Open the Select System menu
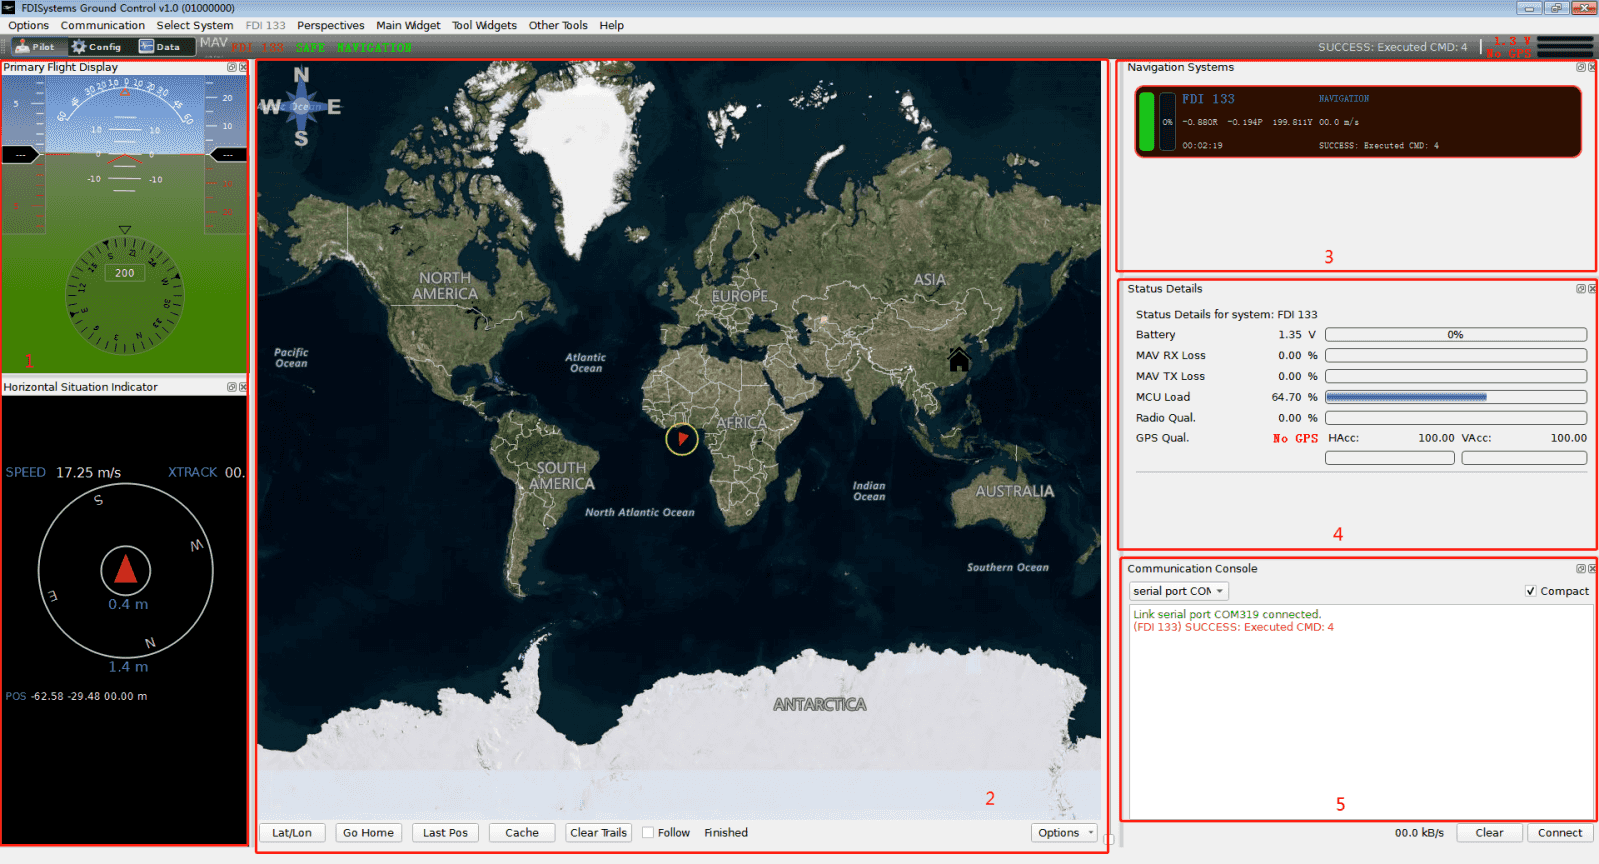The width and height of the screenshot is (1599, 864). click(195, 25)
